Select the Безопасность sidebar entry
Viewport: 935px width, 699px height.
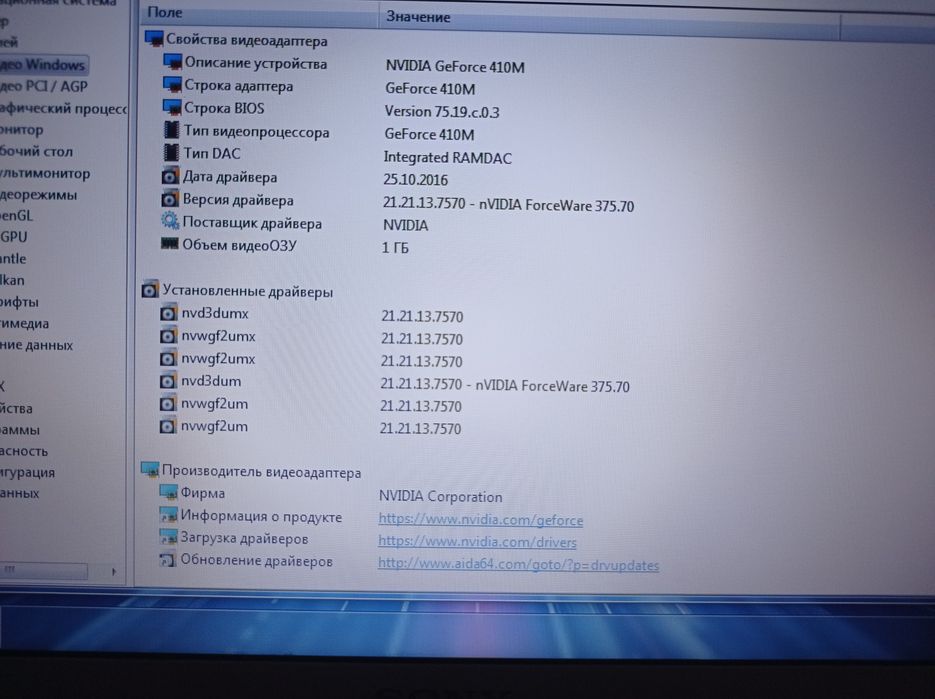[24, 451]
